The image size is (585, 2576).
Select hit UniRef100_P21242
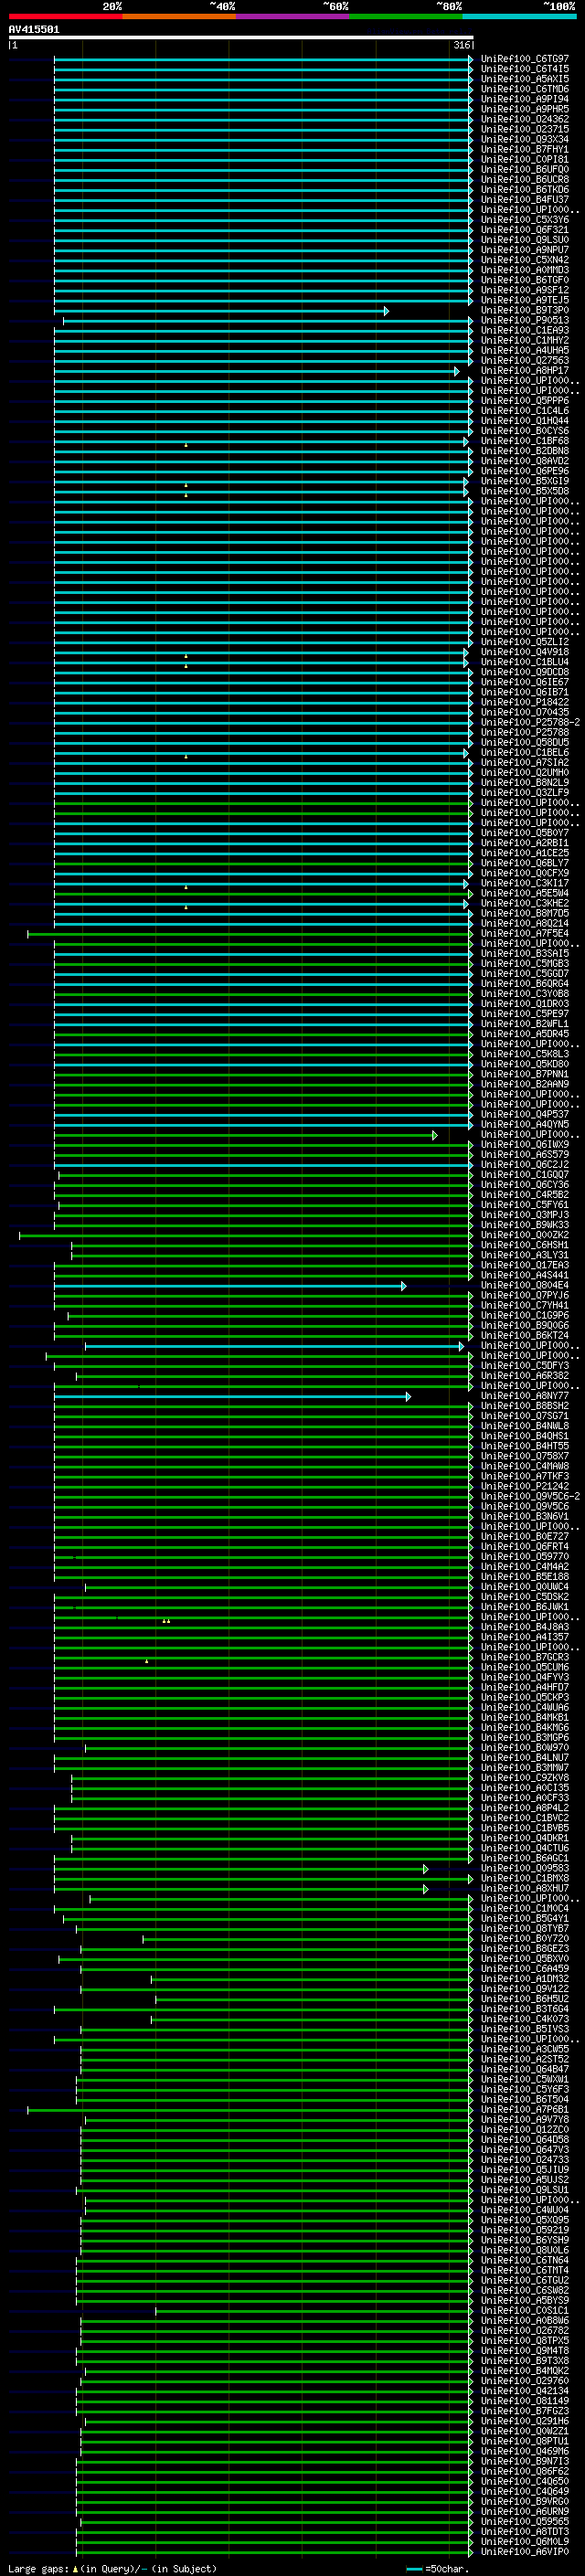(x=524, y=1486)
